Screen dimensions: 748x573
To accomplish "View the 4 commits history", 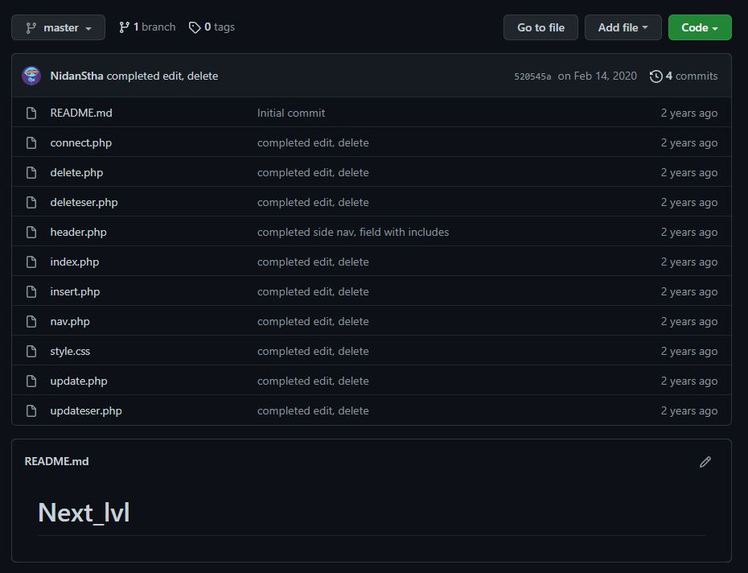I will [x=684, y=76].
